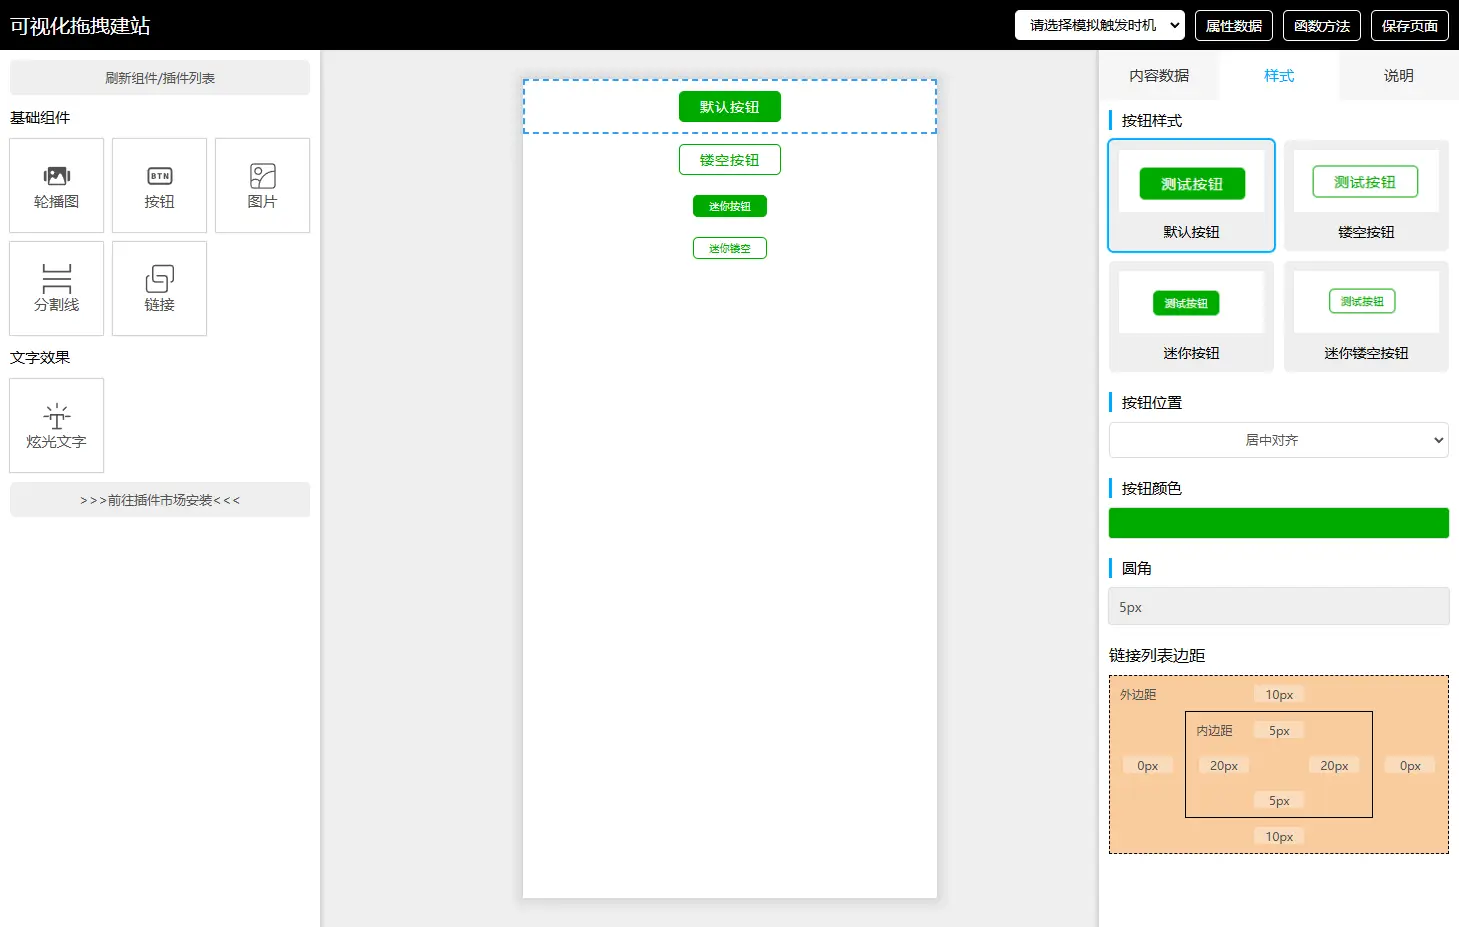Click the 属性数据 button
Viewport: 1459px width, 927px height.
pos(1233,26)
